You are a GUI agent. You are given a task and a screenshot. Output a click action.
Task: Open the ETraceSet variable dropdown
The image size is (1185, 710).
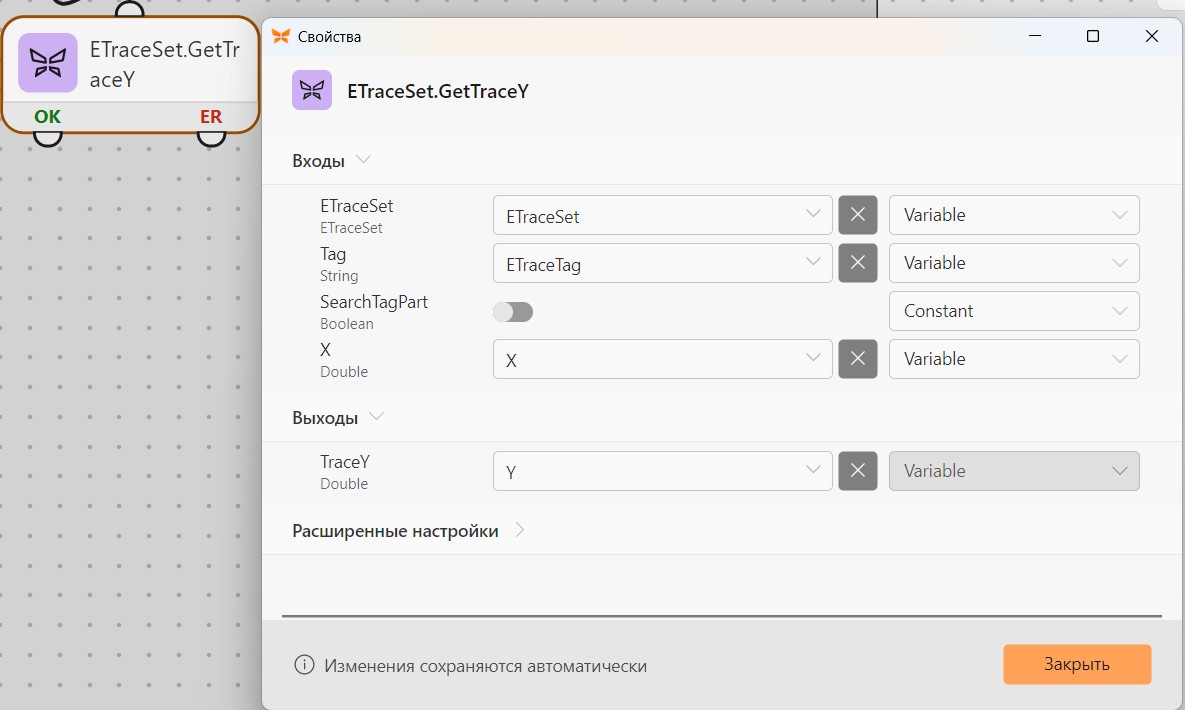[x=663, y=215]
